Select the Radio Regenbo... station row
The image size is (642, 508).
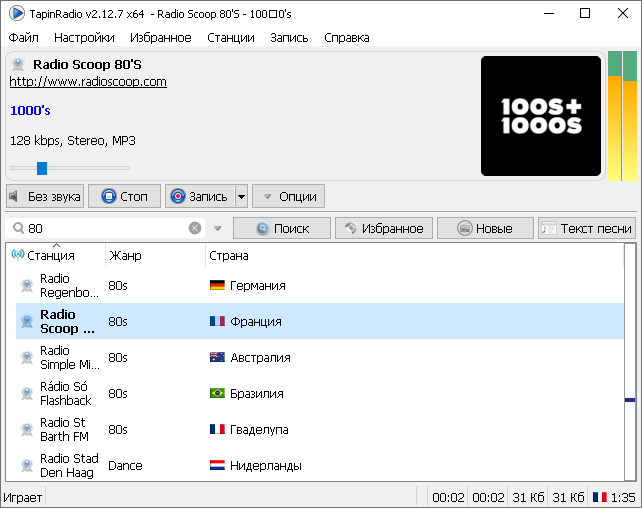320,285
